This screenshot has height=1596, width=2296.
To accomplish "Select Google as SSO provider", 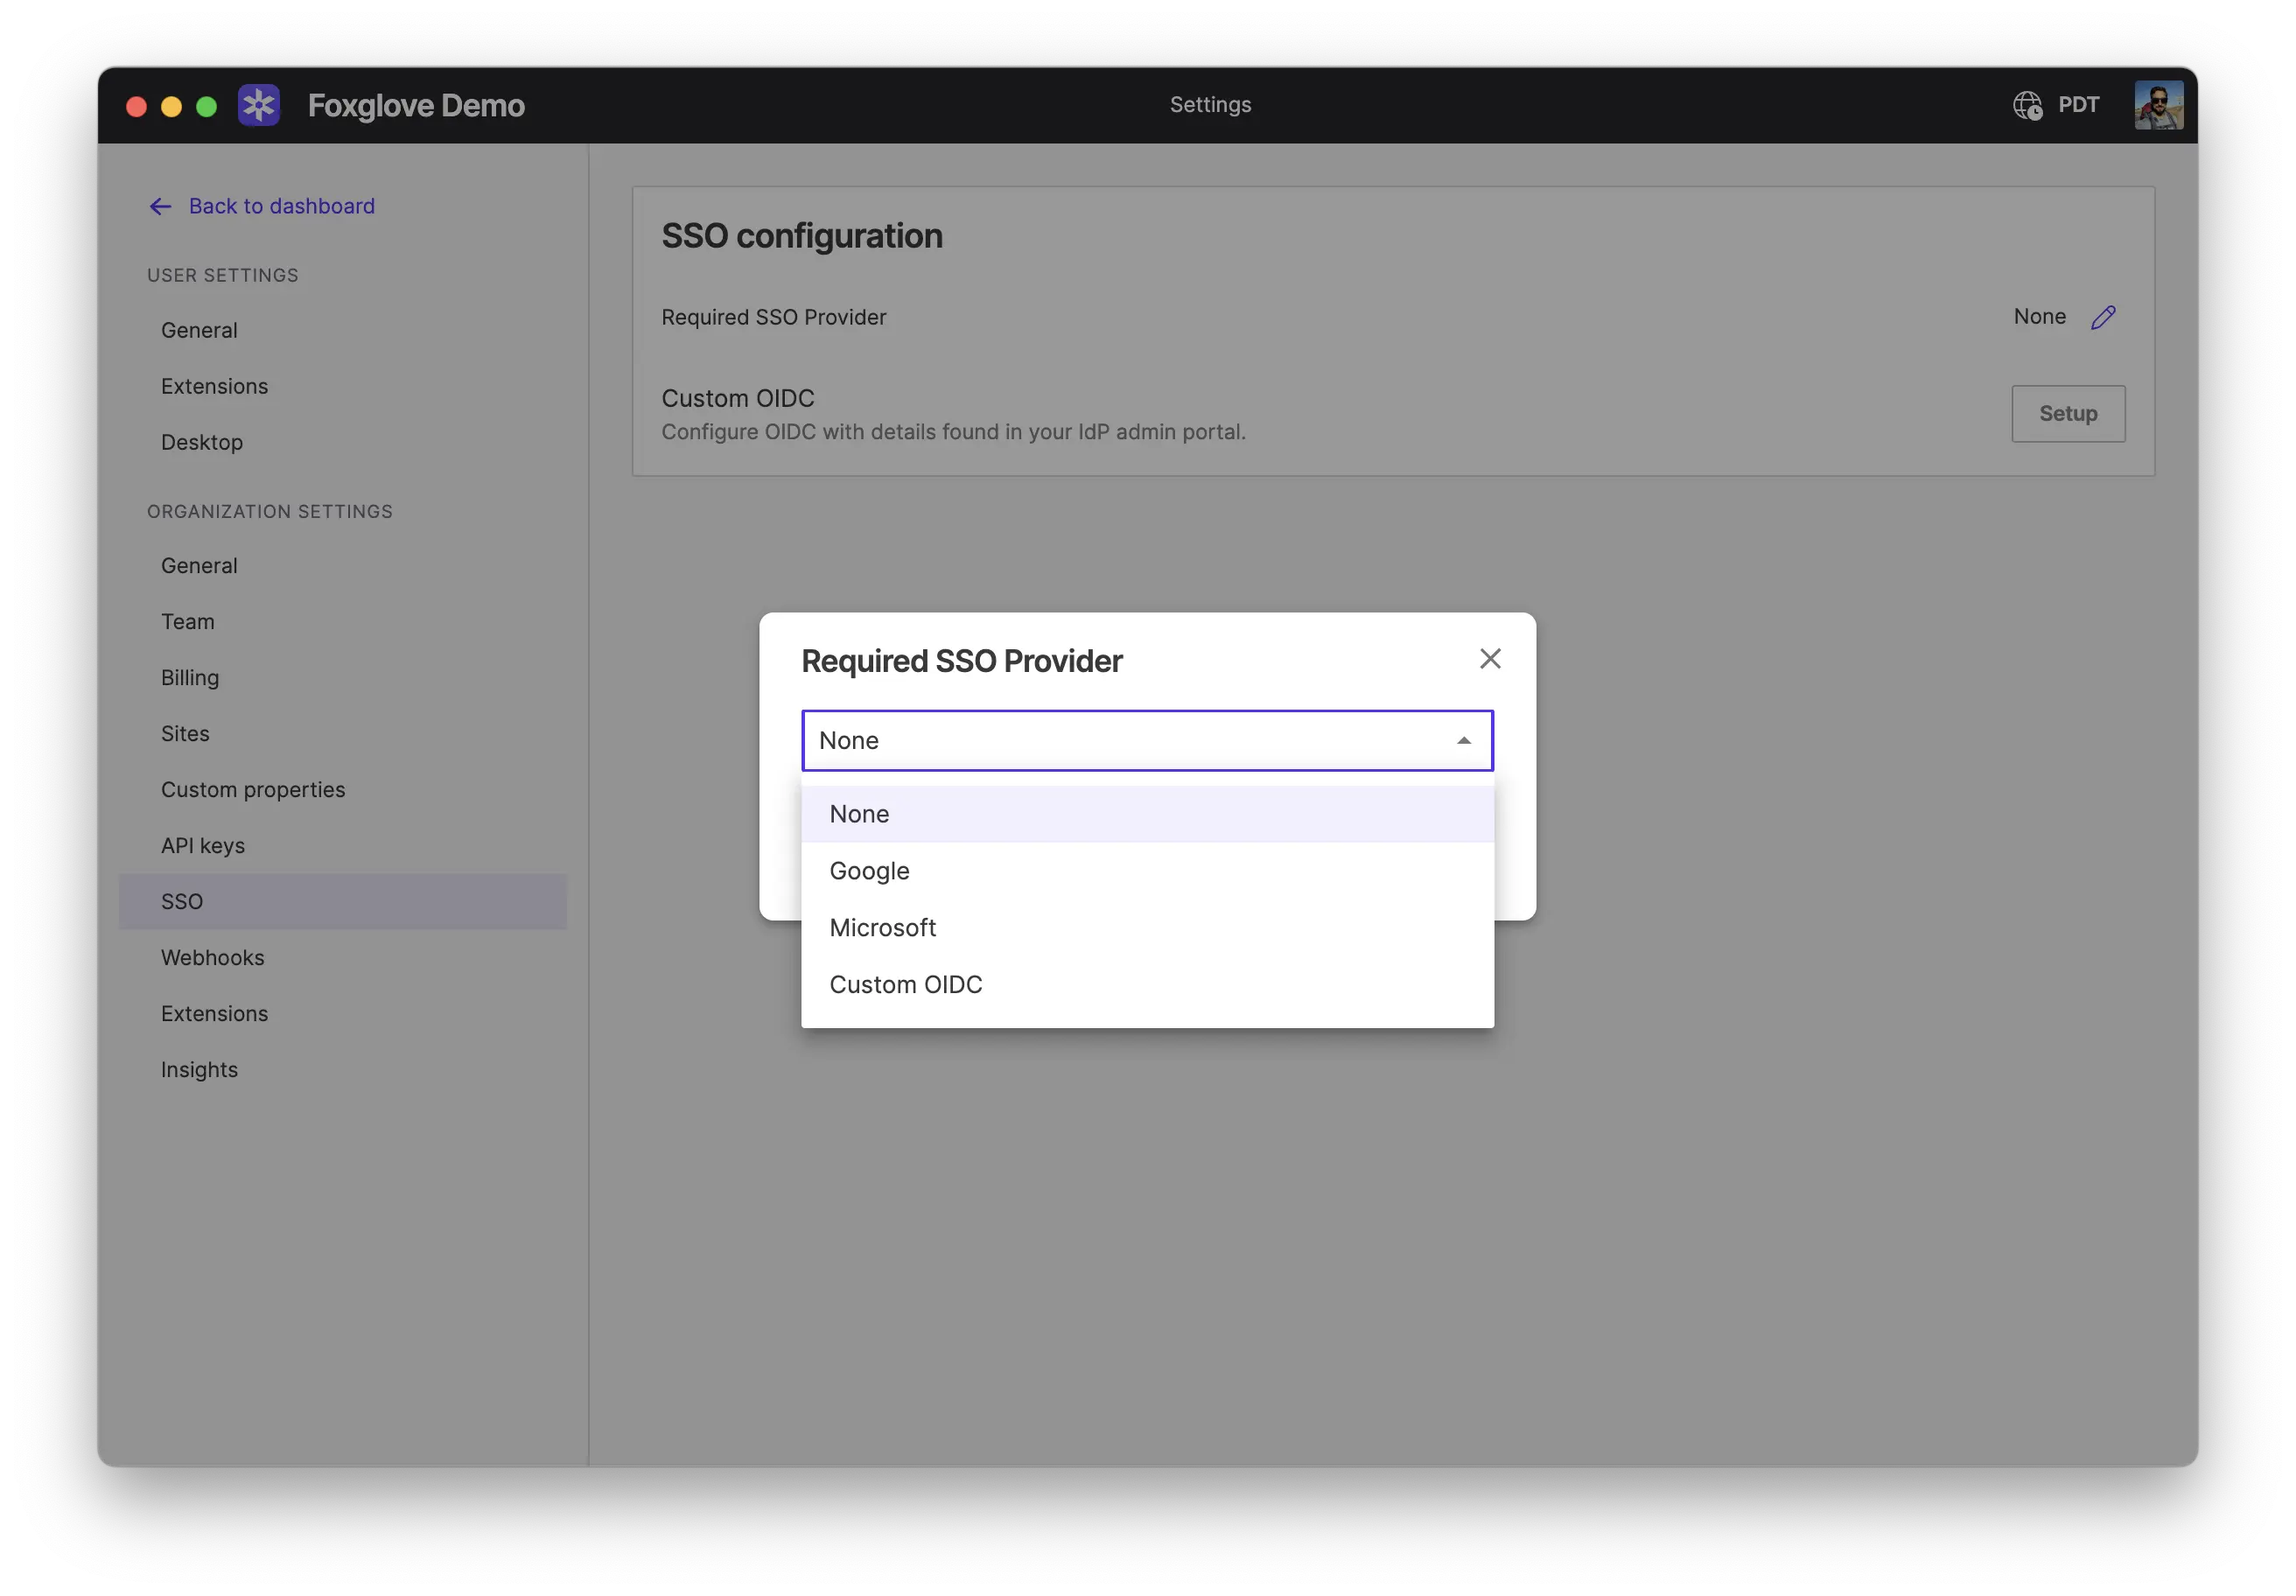I will click(868, 870).
